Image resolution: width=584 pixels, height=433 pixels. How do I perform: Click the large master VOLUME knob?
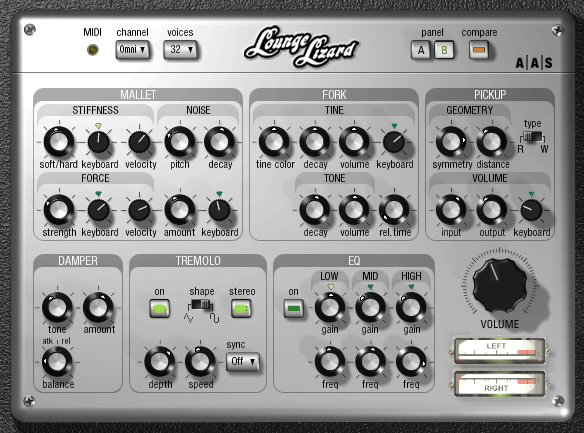tap(499, 285)
